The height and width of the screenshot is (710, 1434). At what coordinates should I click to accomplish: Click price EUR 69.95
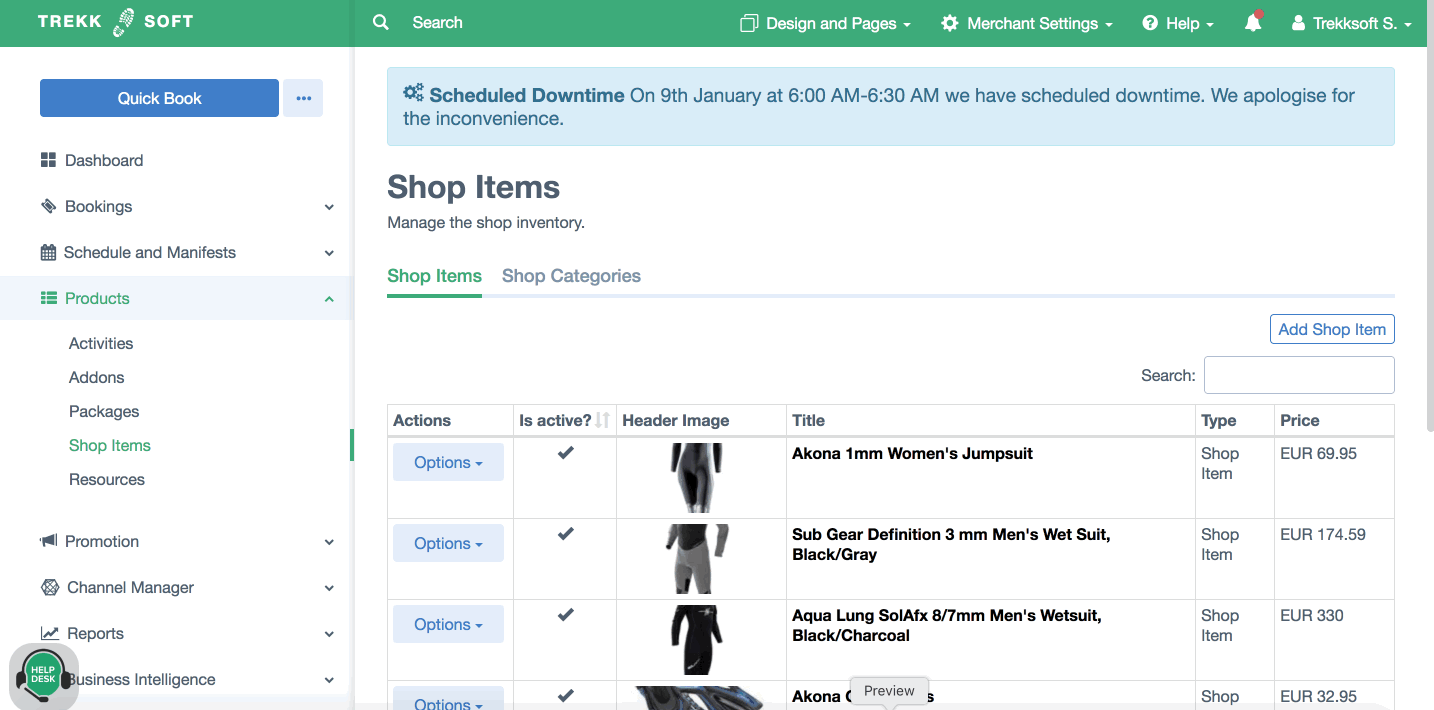click(1318, 453)
